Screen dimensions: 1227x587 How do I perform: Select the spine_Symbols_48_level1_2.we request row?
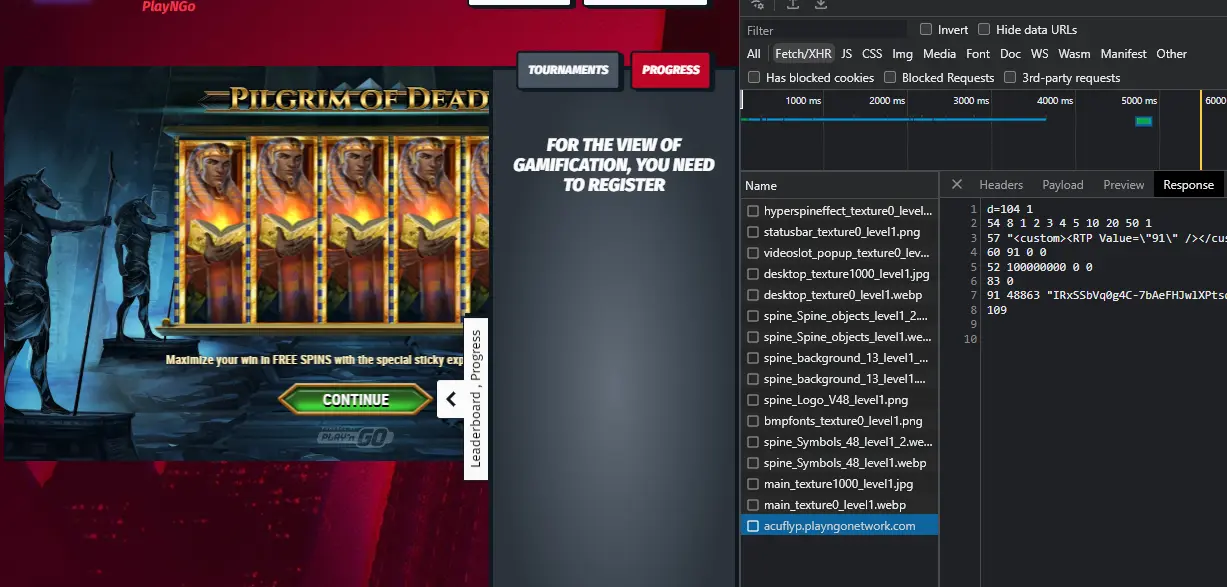point(839,442)
